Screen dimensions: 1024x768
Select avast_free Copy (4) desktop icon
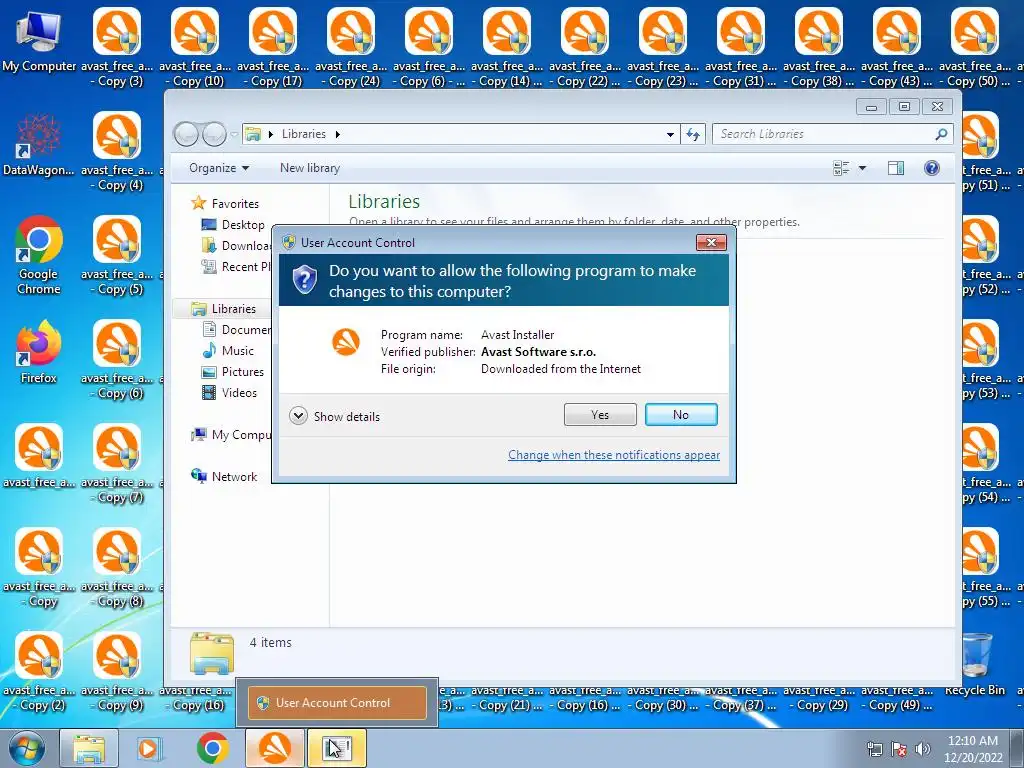[117, 151]
